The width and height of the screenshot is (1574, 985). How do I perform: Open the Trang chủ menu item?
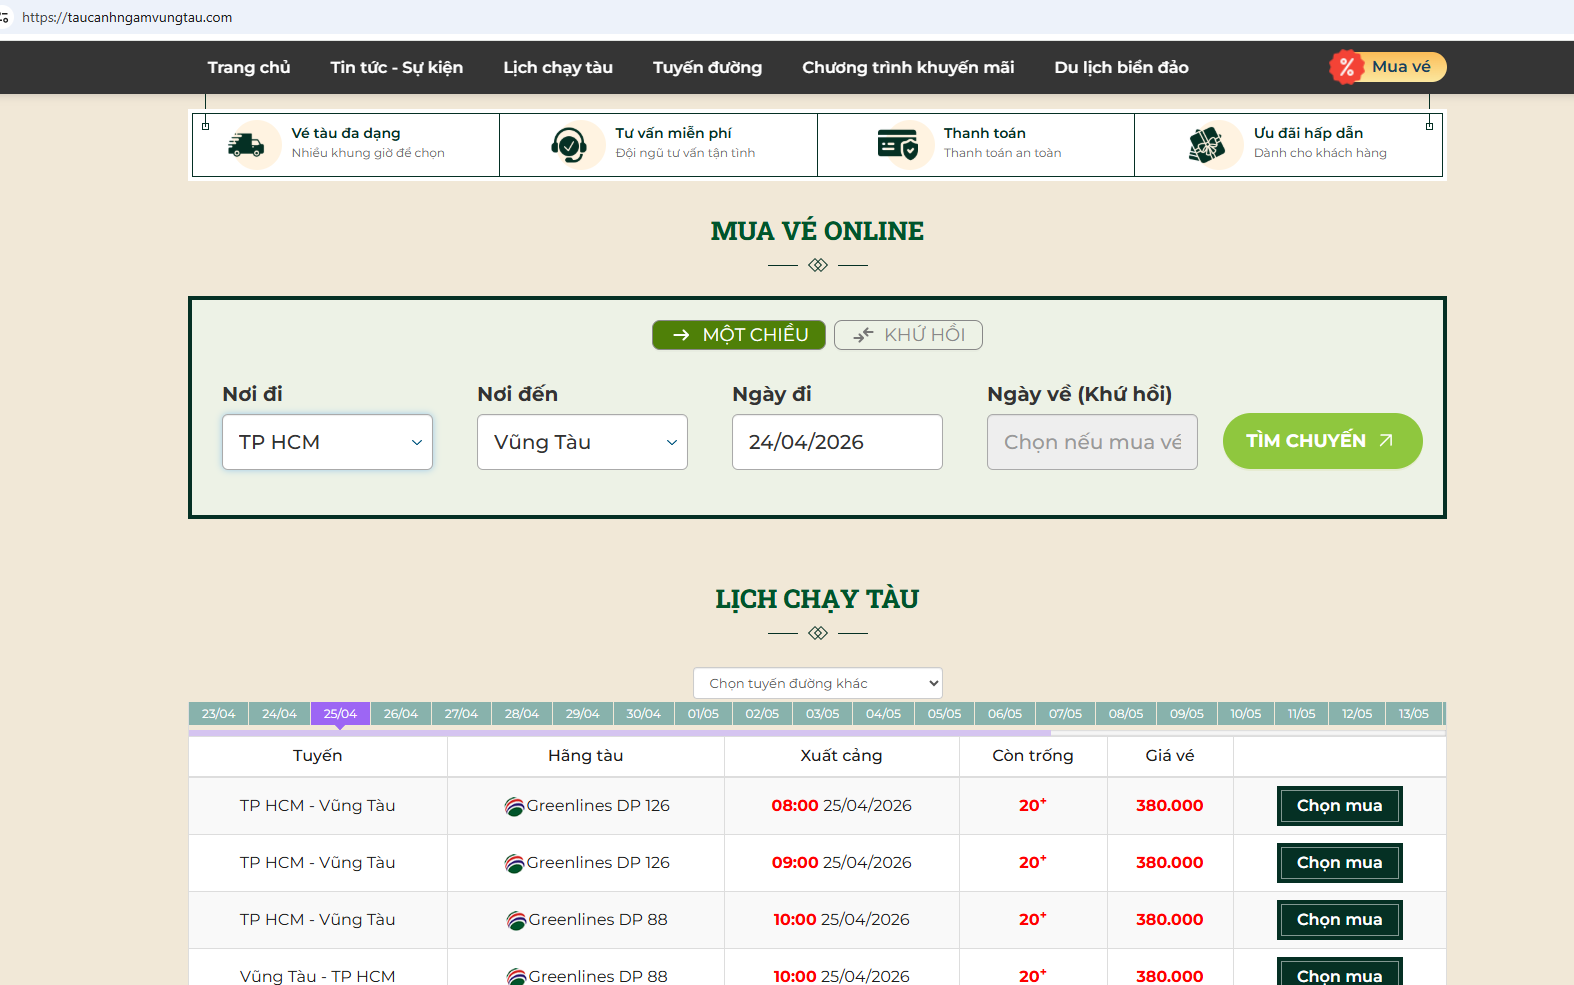[249, 67]
